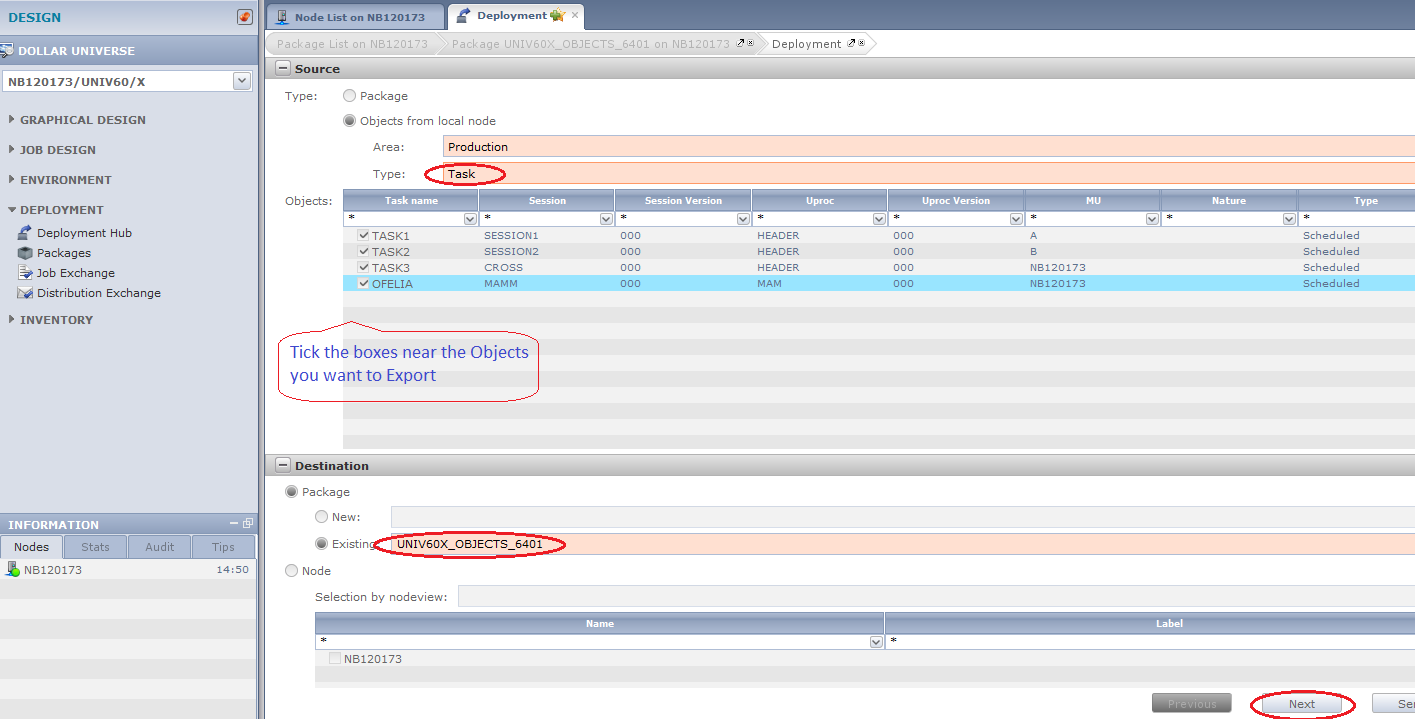Expand the ENVIRONMENT section

click(x=11, y=180)
